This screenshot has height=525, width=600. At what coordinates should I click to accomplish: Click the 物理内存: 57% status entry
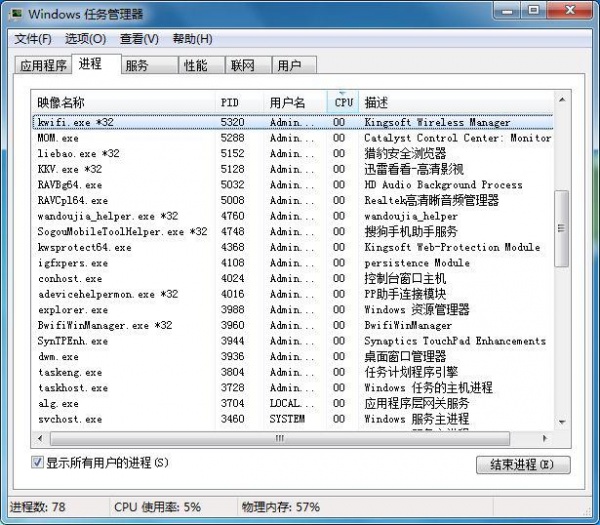point(280,507)
